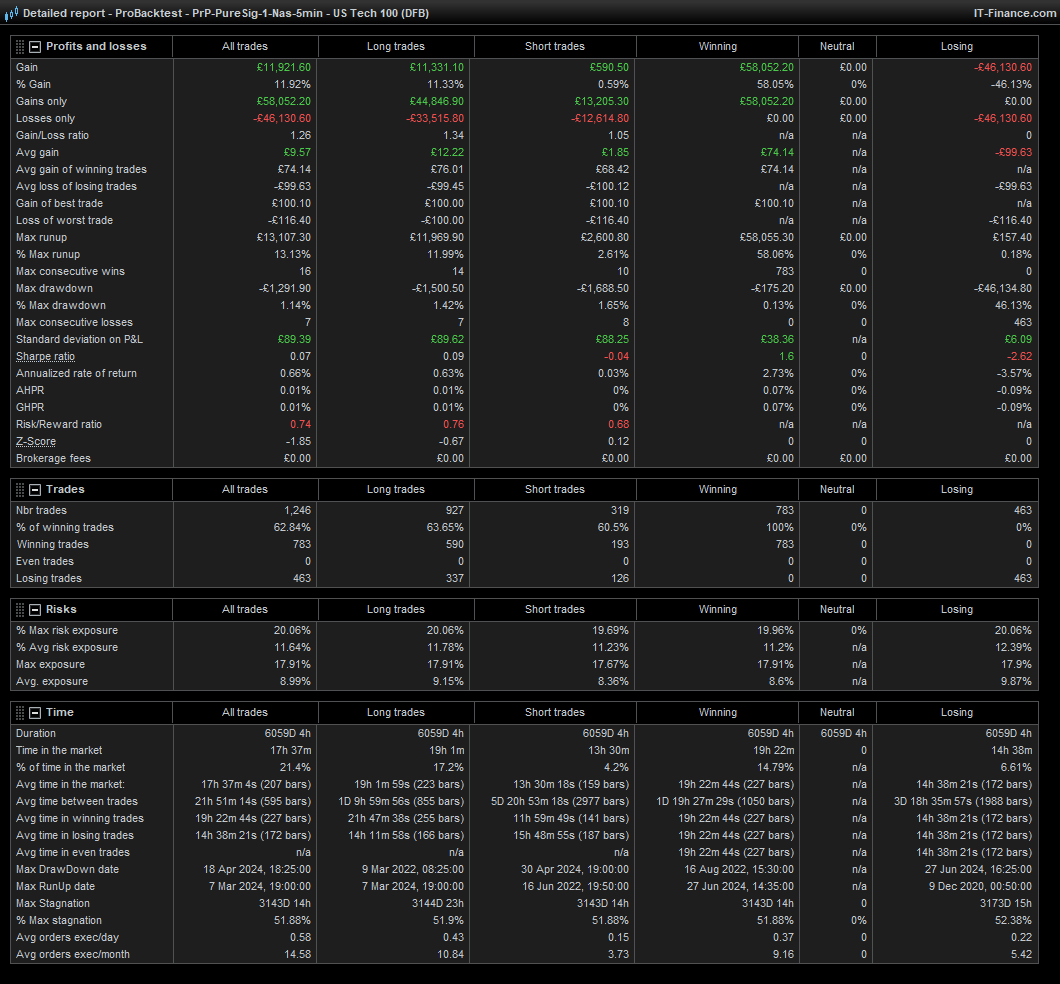
Task: Select All trades header in Profits and losses
Action: [245, 47]
